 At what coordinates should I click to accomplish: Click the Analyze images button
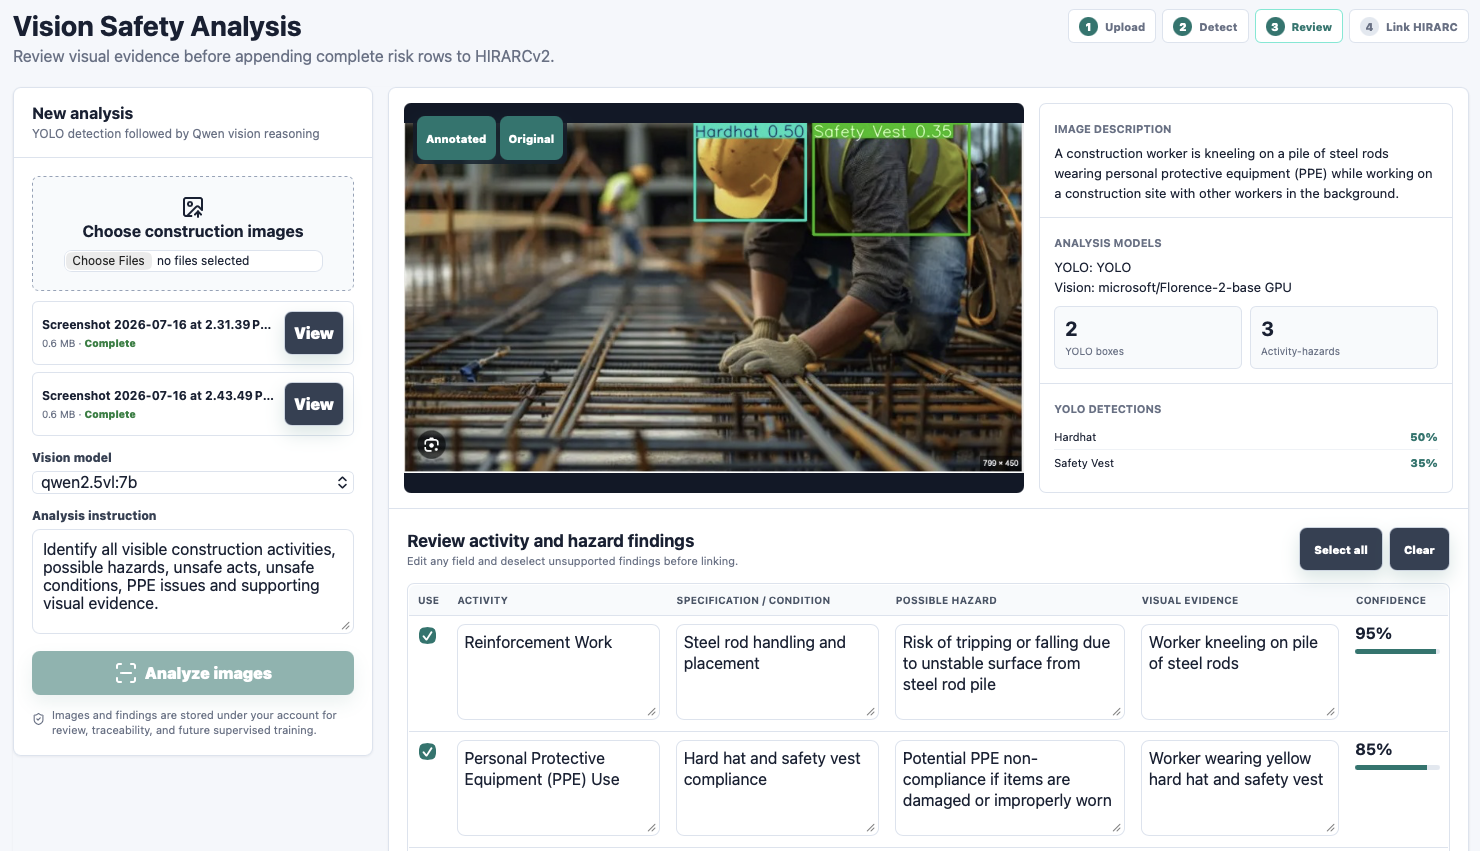tap(193, 673)
